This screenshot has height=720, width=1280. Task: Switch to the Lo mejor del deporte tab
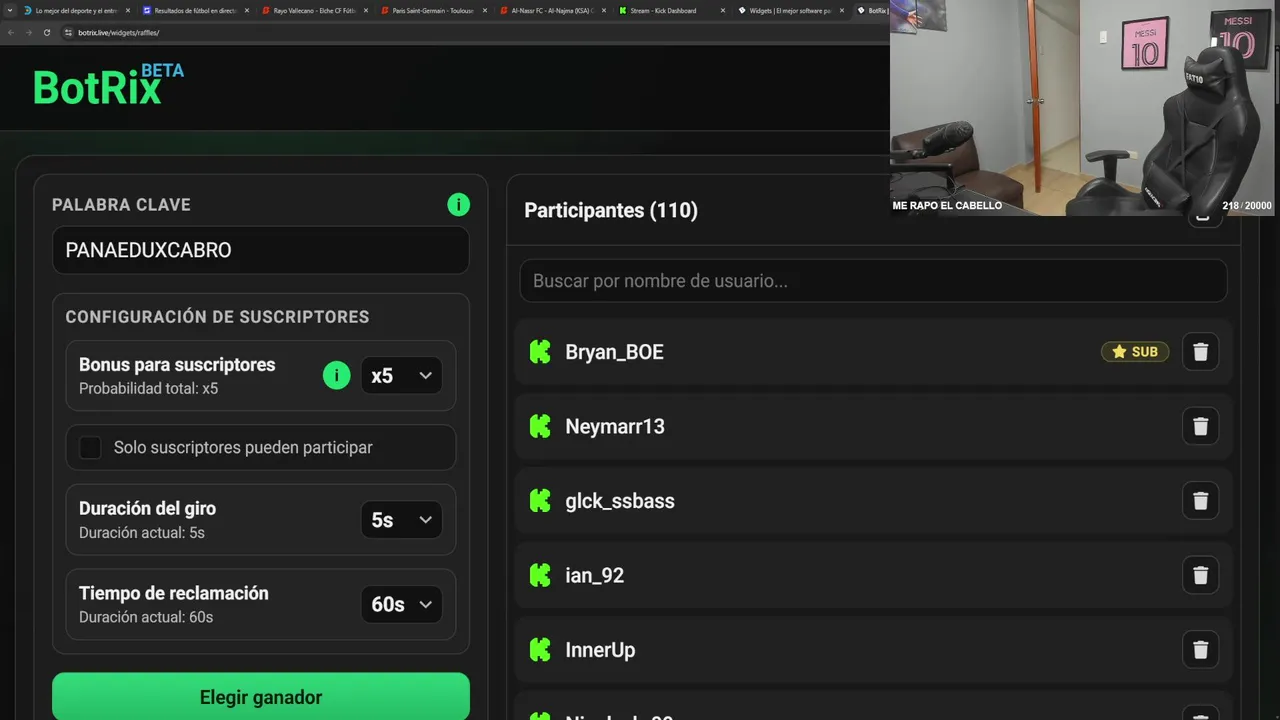[76, 10]
